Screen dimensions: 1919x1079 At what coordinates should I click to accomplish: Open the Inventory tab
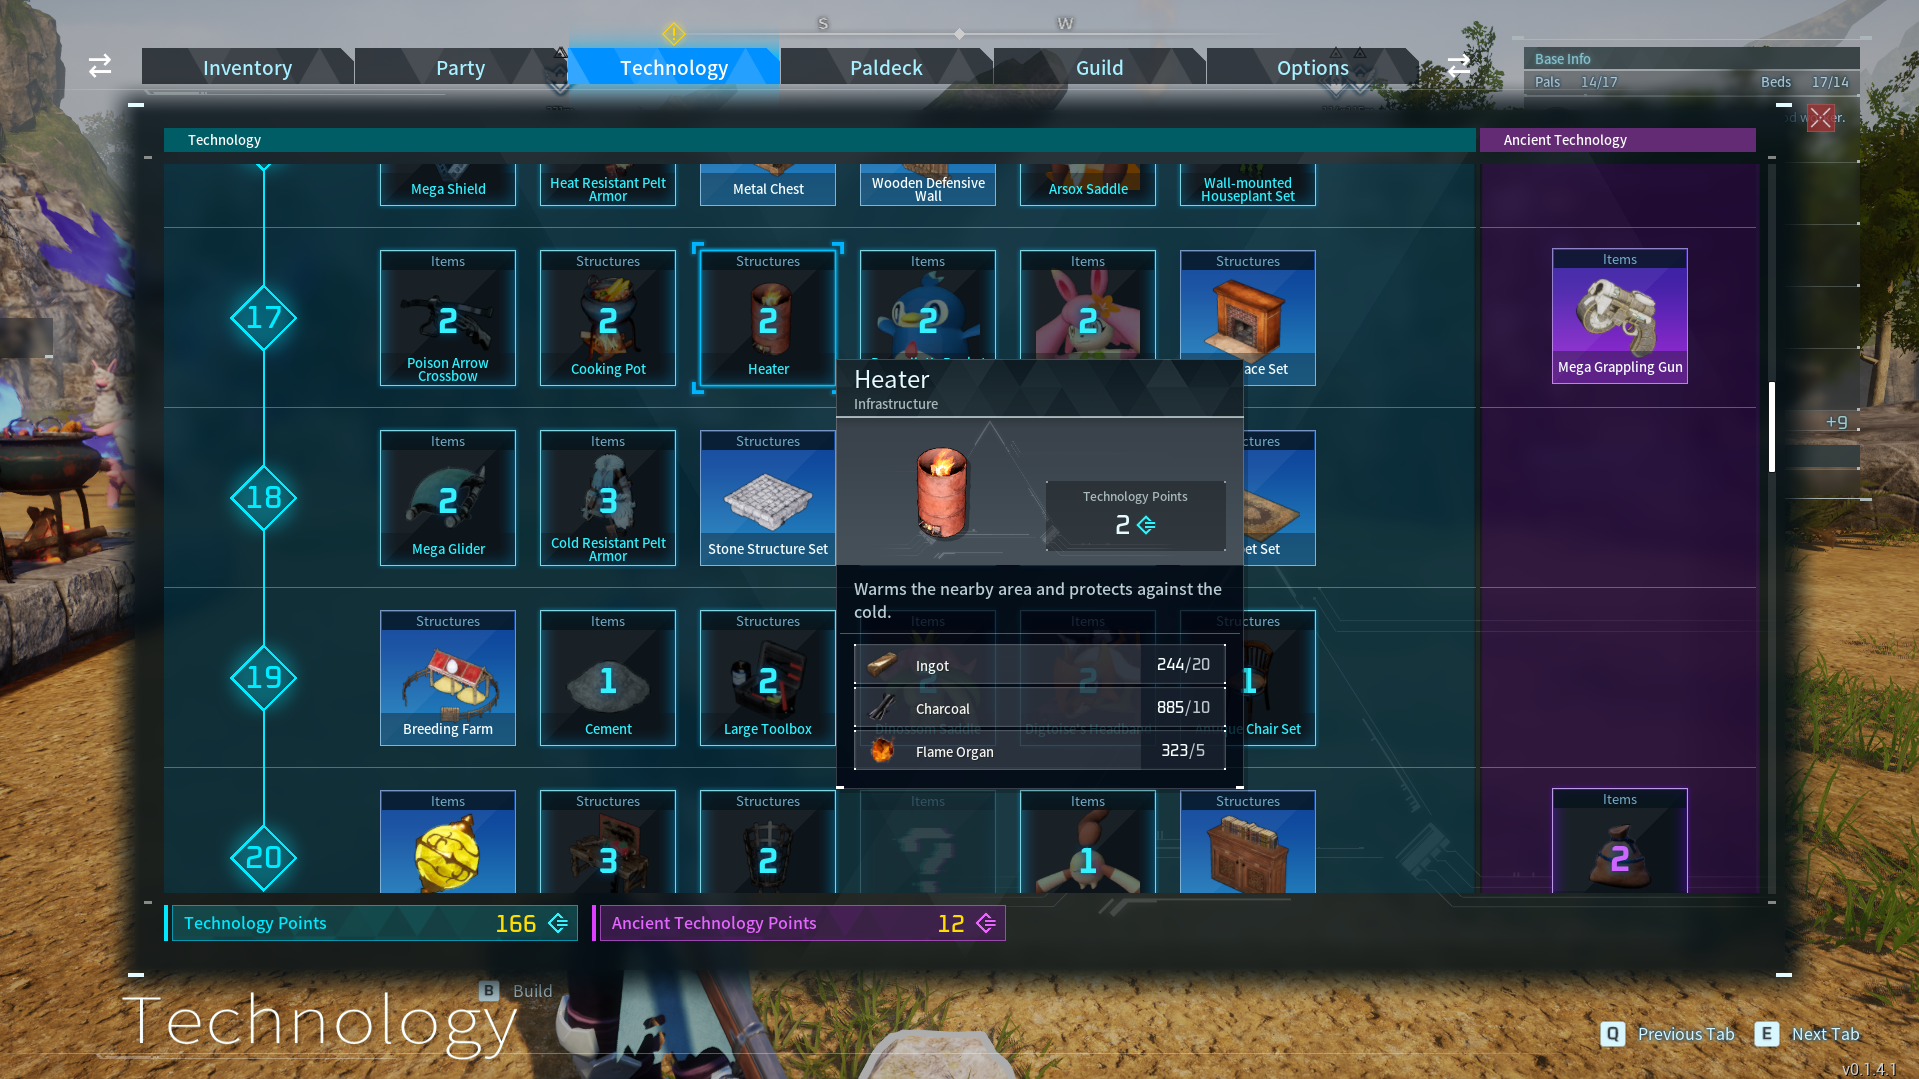[247, 67]
